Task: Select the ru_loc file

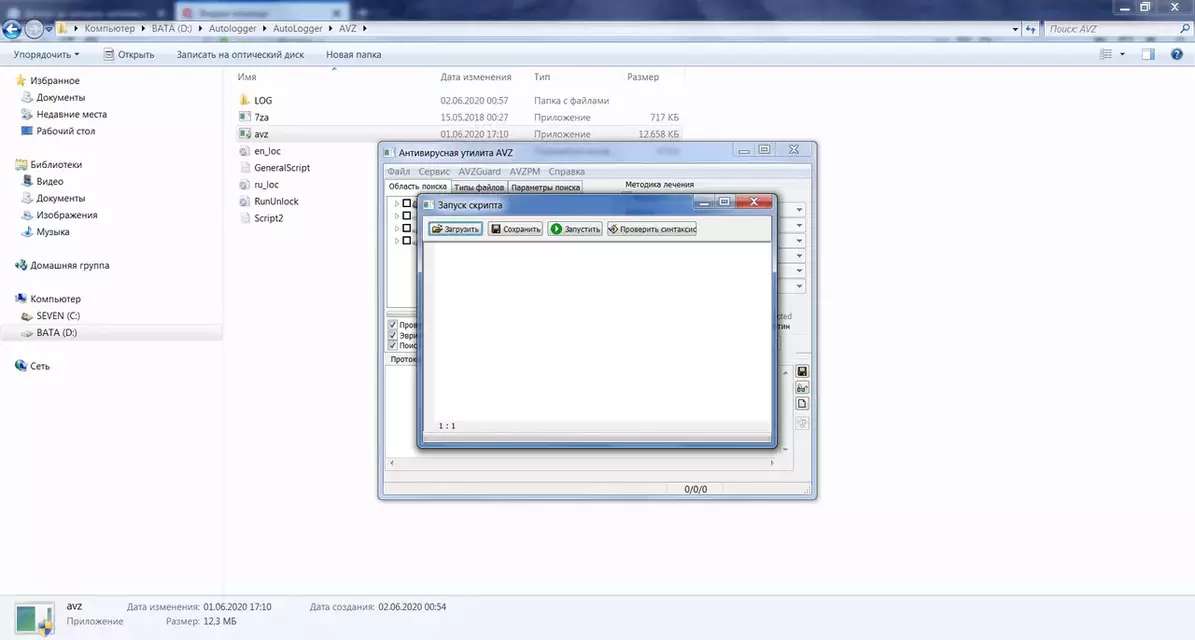Action: click(266, 184)
